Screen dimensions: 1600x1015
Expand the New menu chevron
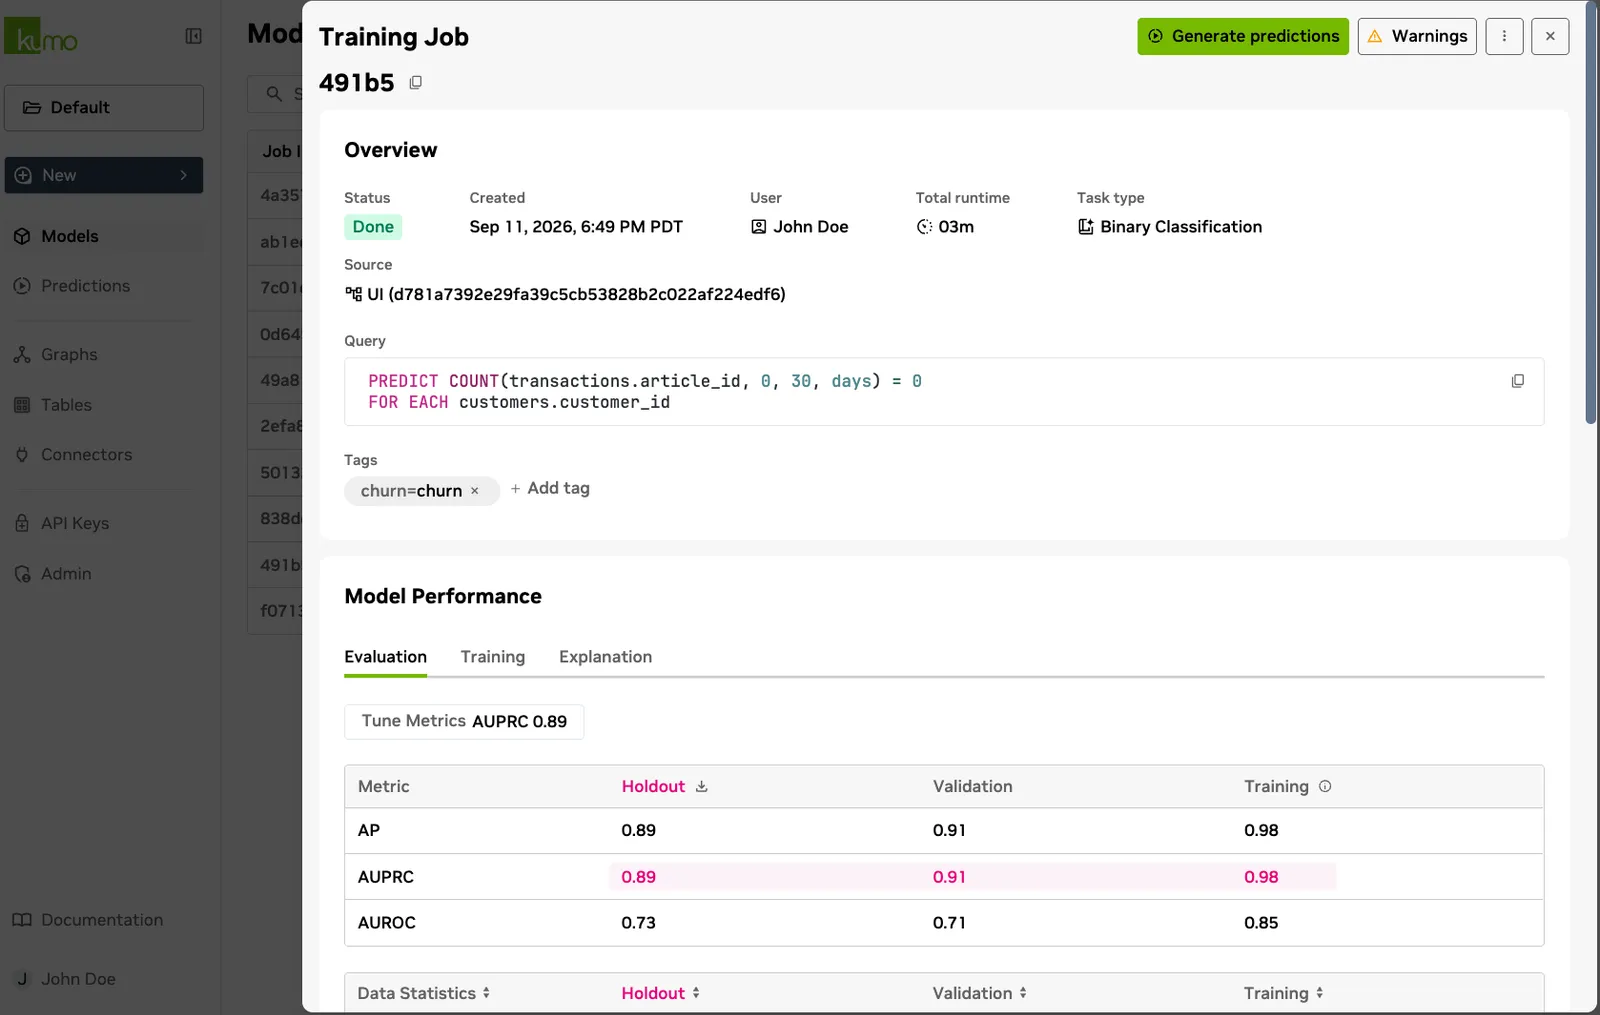pyautogui.click(x=183, y=175)
